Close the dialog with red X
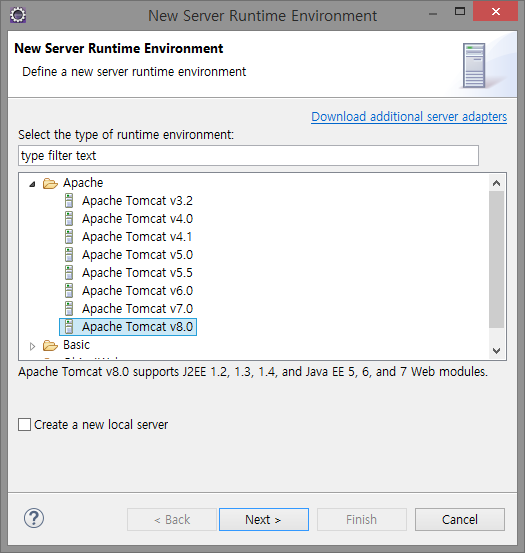Screen dimensions: 525x553 (x=495, y=12)
